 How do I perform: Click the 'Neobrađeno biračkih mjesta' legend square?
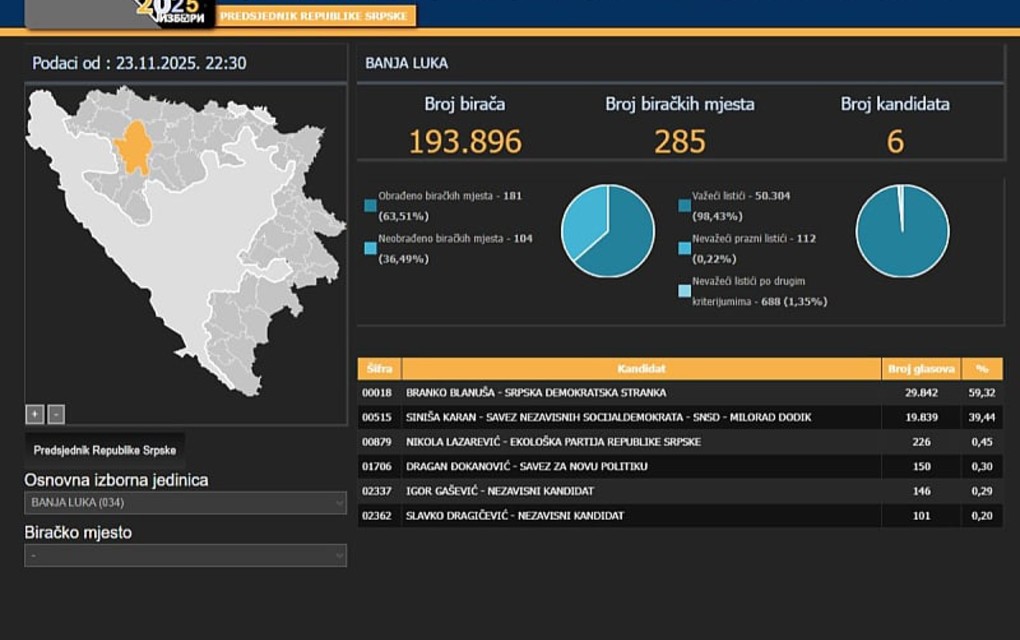click(x=371, y=248)
